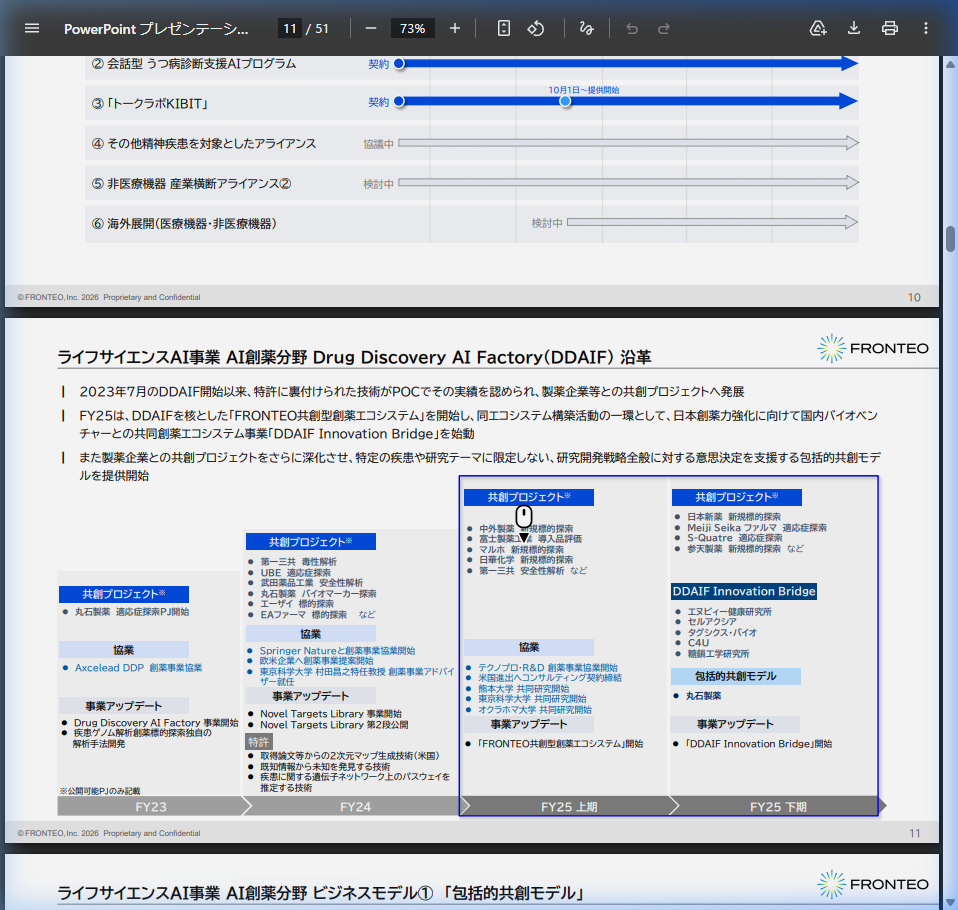This screenshot has height=910, width=958.
Task: Click the FY25 上期 timeline arrow label
Action: click(x=569, y=806)
